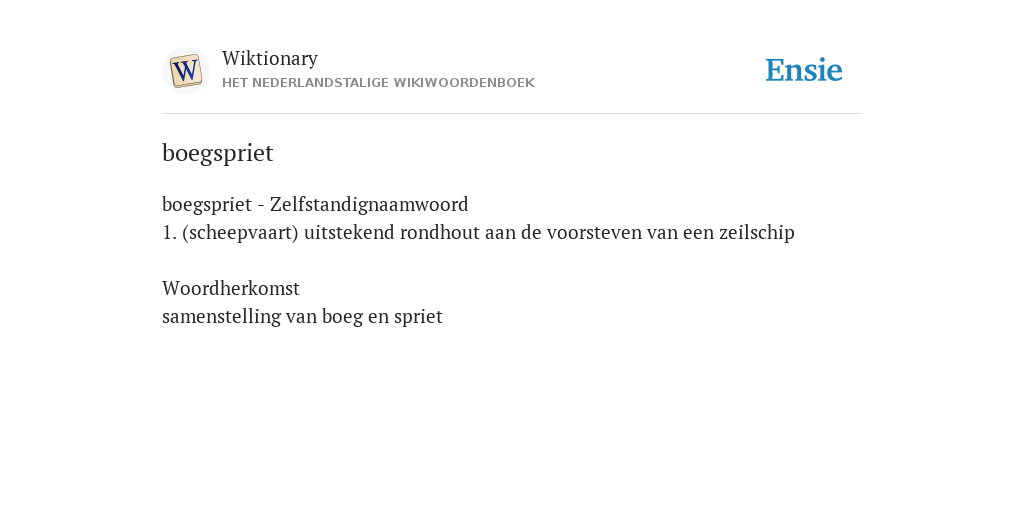Image resolution: width=1024 pixels, height=512 pixels.
Task: Click the (scheepvaart) category tag
Action: pos(240,232)
